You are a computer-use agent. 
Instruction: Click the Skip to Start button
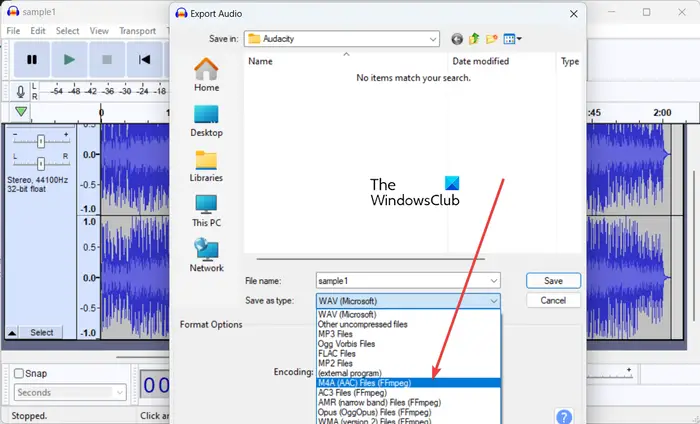(144, 59)
